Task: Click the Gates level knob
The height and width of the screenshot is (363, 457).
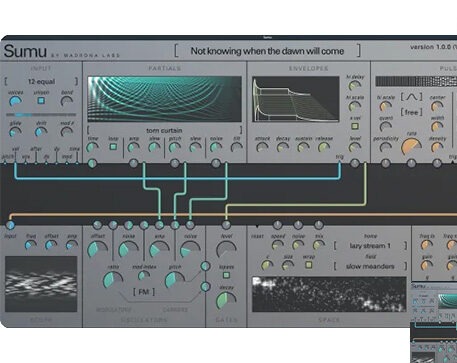Action: click(226, 250)
